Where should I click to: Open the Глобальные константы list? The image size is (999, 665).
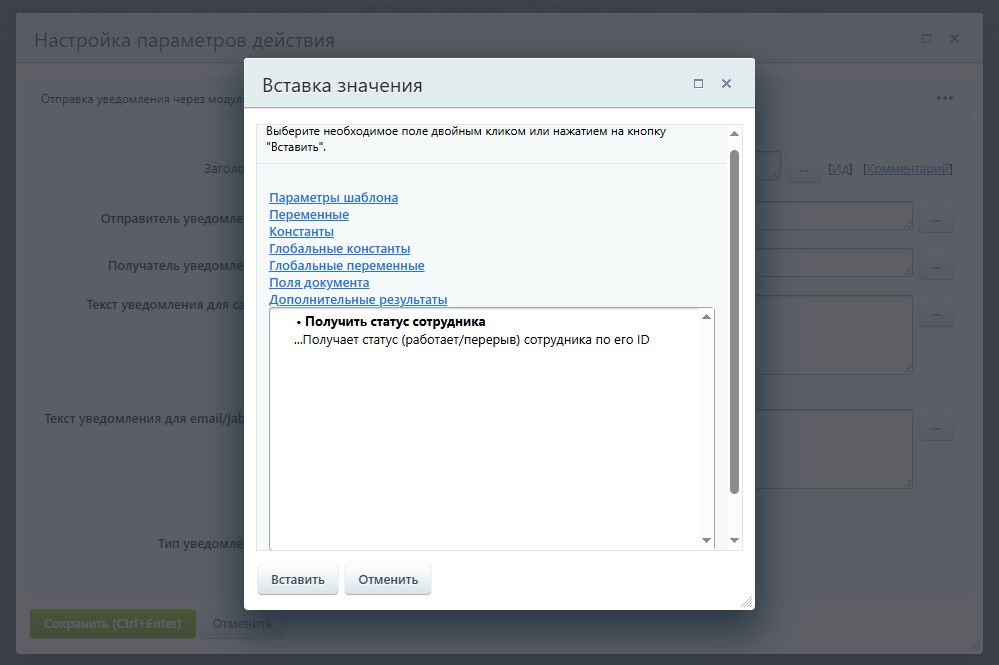click(340, 248)
